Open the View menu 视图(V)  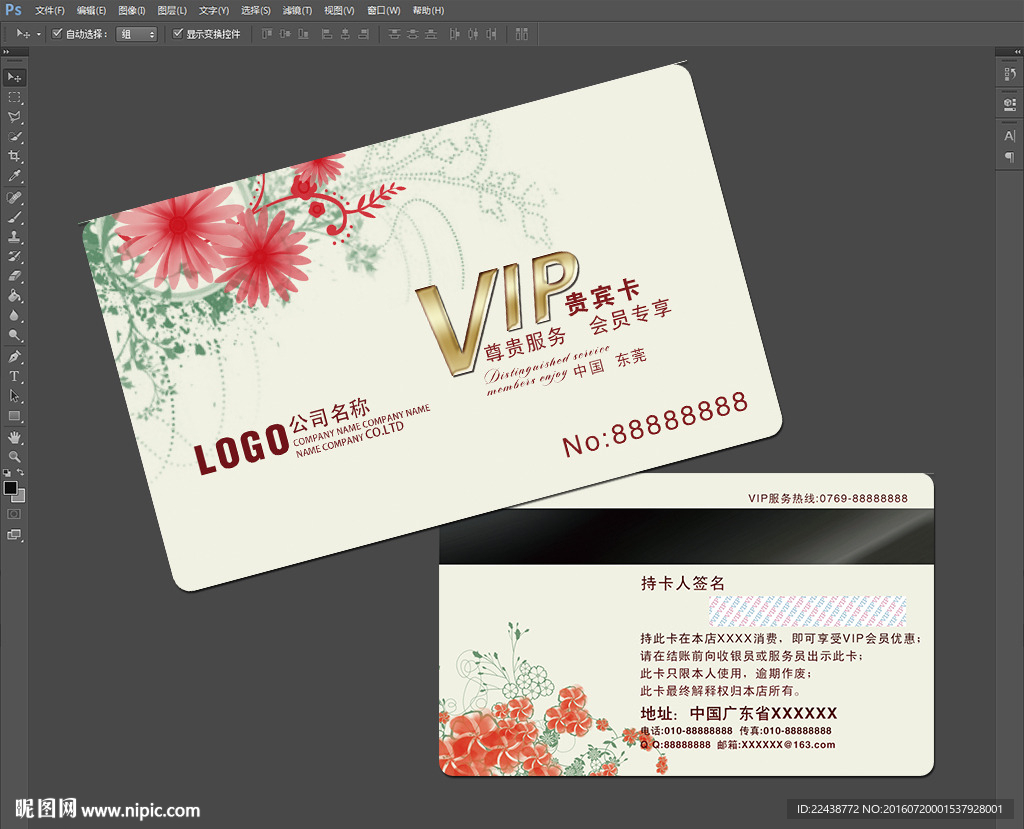click(339, 10)
